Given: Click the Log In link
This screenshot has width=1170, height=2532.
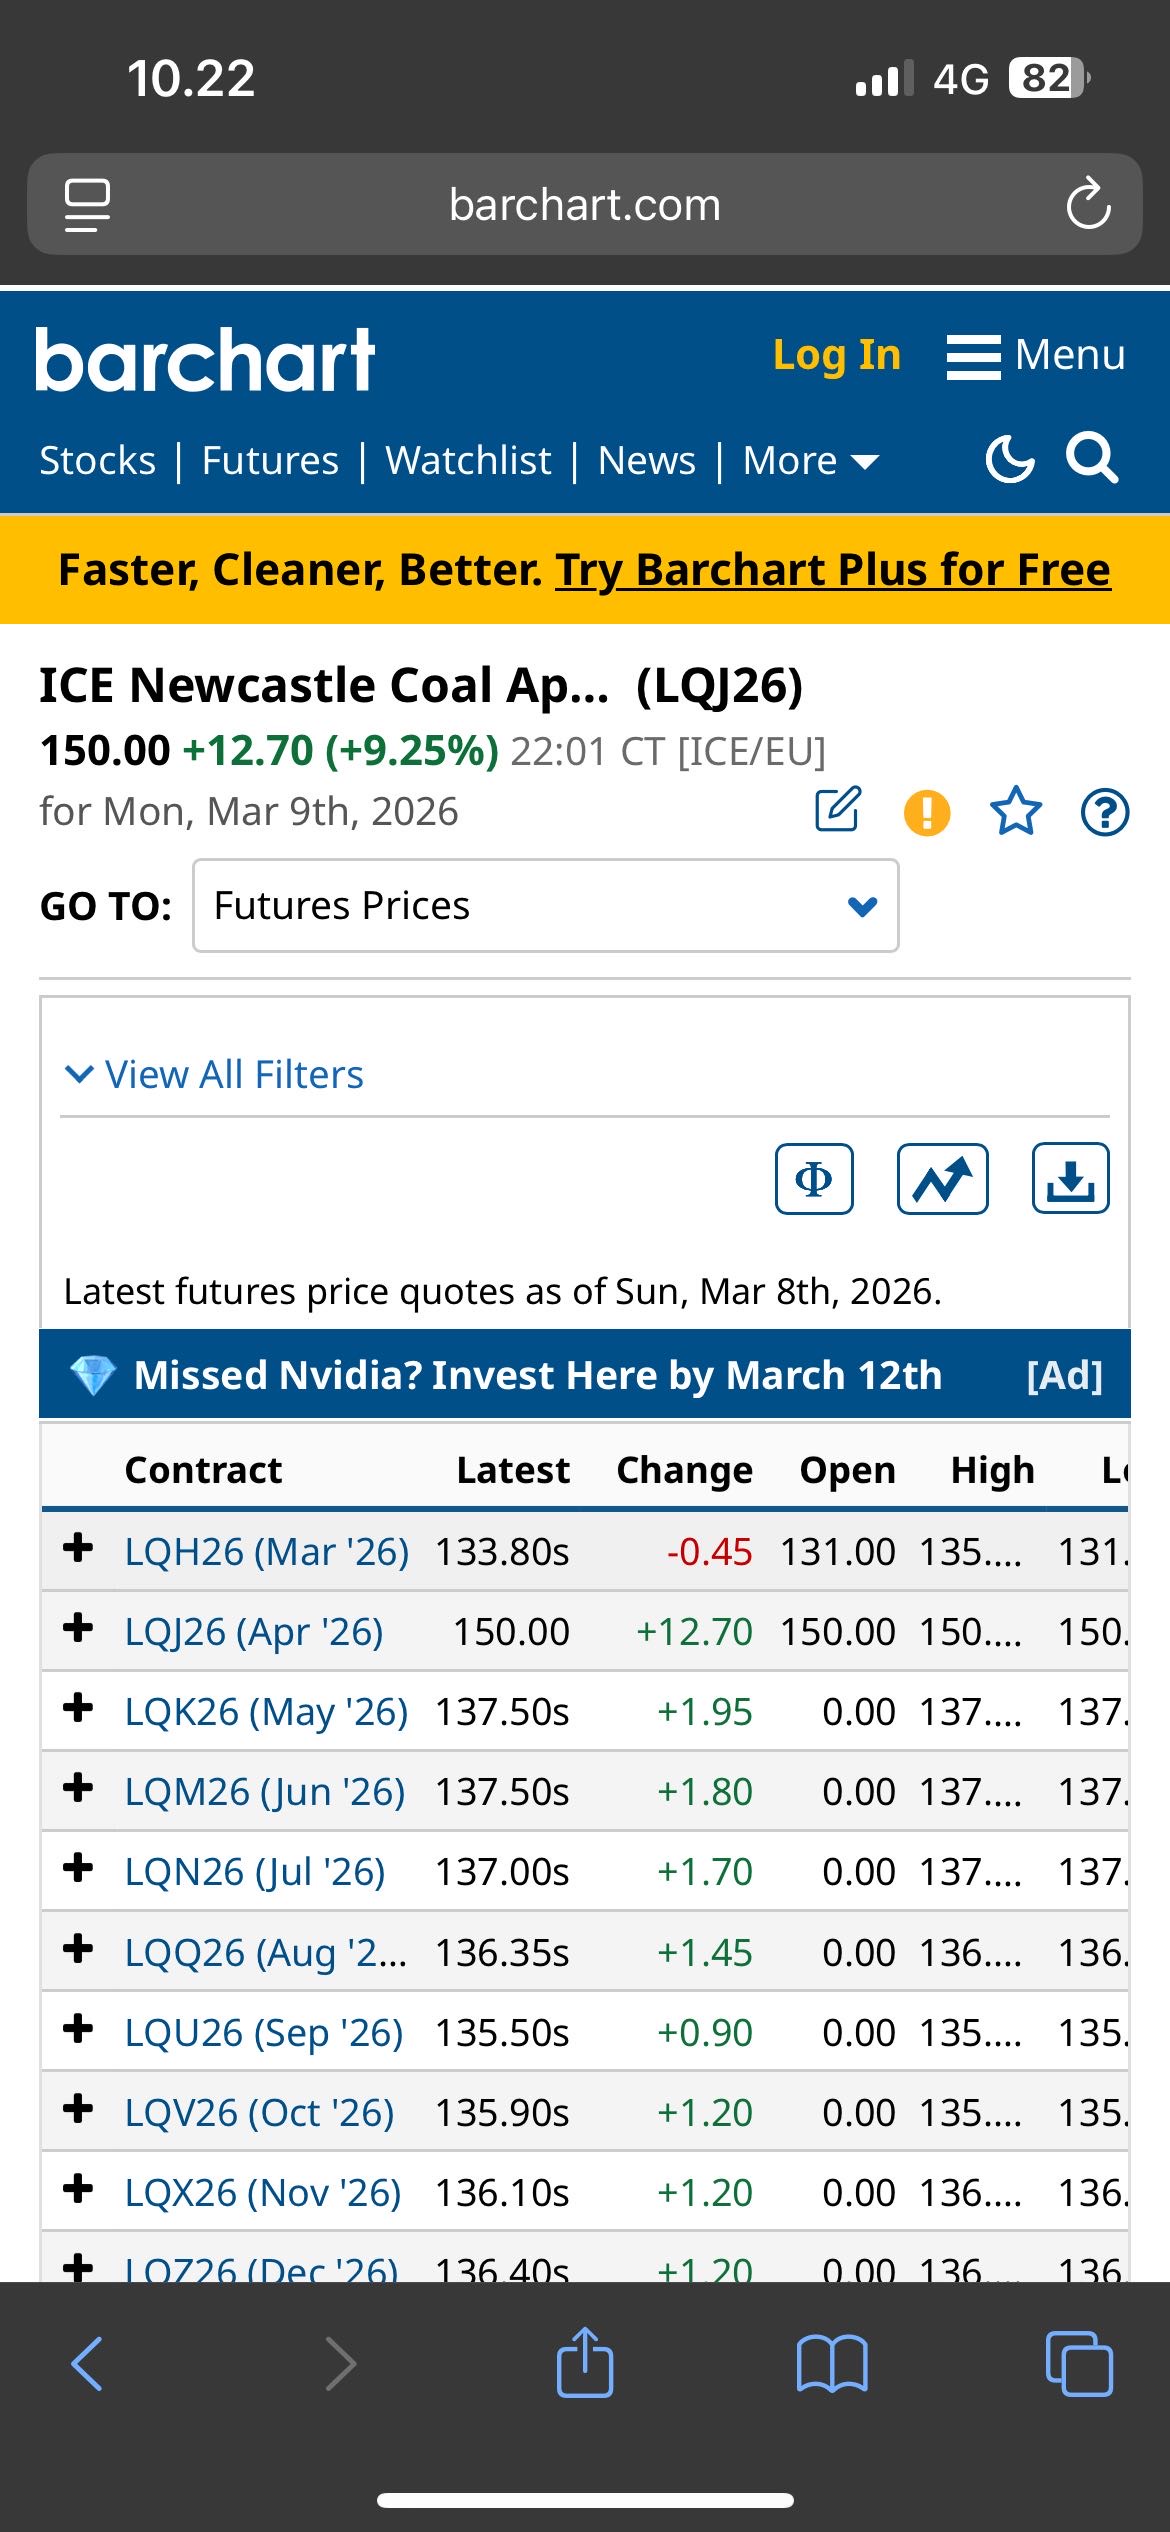Looking at the screenshot, I should click(x=837, y=356).
